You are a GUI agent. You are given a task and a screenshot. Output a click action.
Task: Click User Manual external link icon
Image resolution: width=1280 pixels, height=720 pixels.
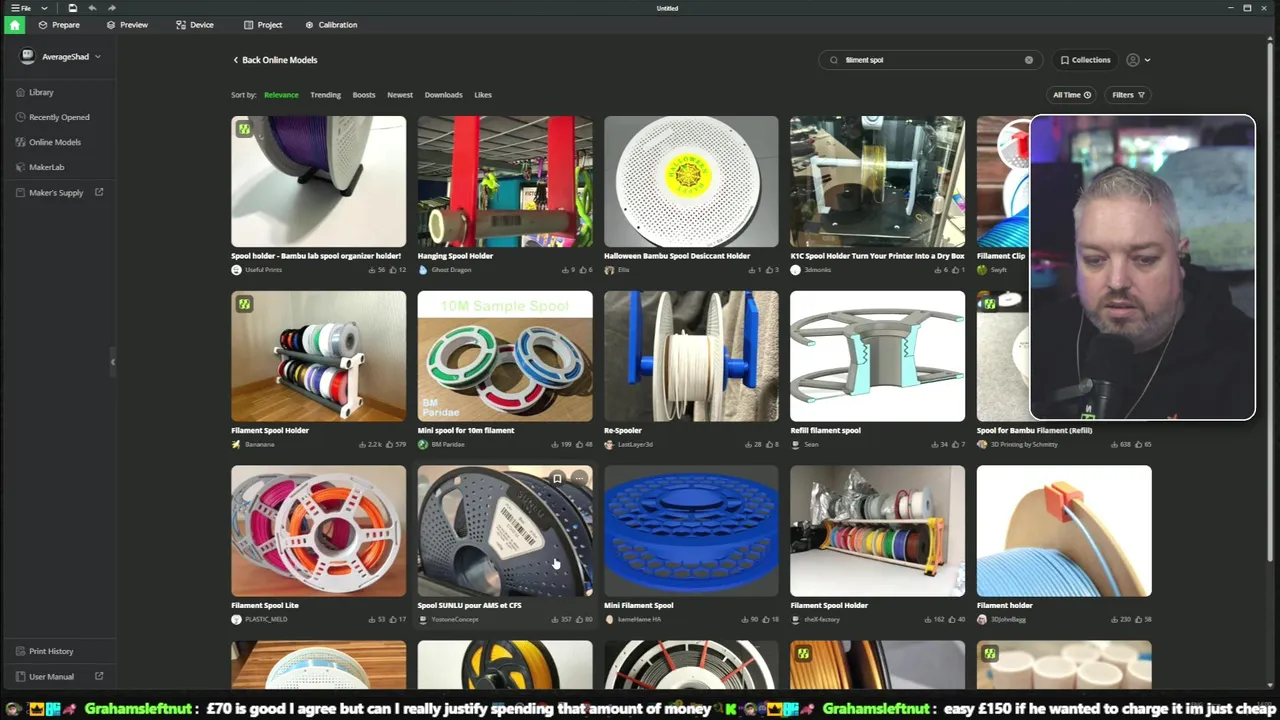click(99, 676)
